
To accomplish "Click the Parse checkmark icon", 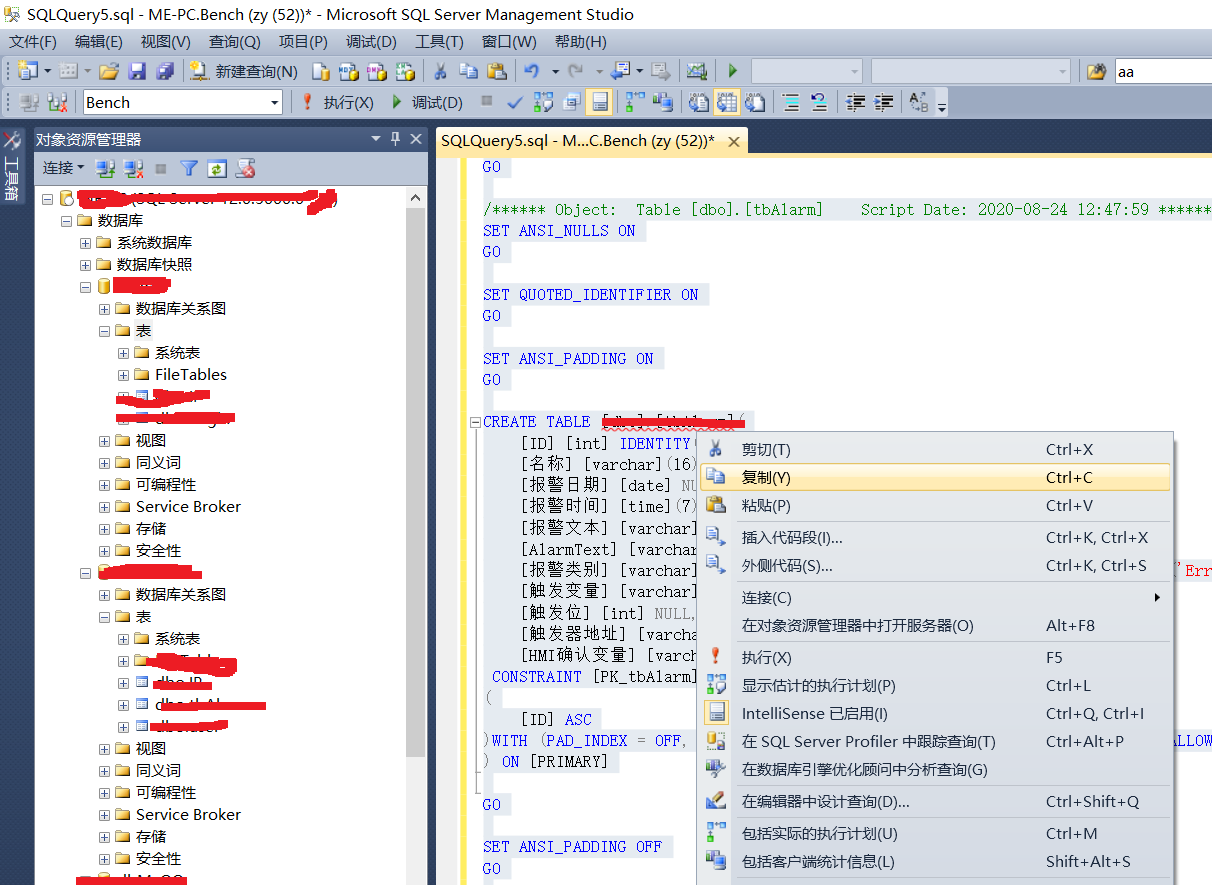I will tap(515, 102).
